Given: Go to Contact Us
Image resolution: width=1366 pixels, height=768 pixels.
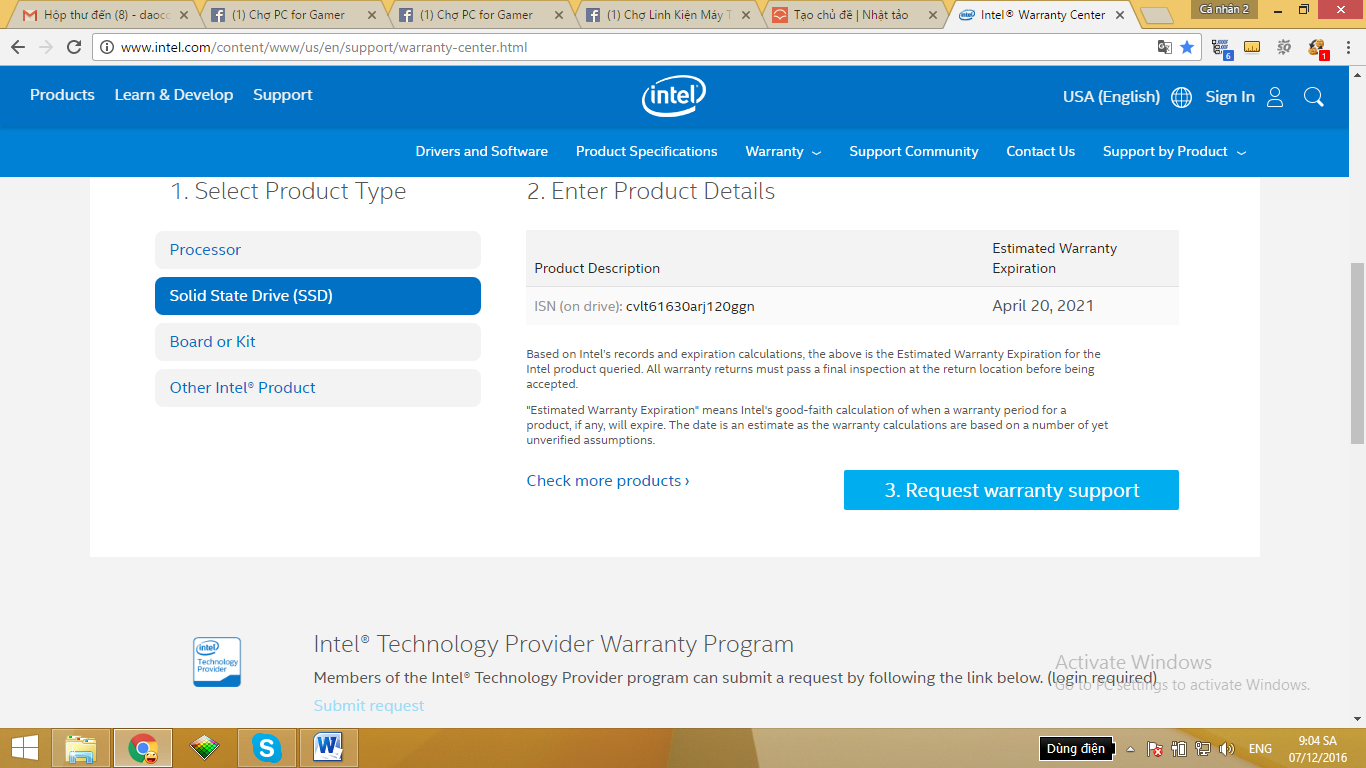Looking at the screenshot, I should [x=1041, y=152].
